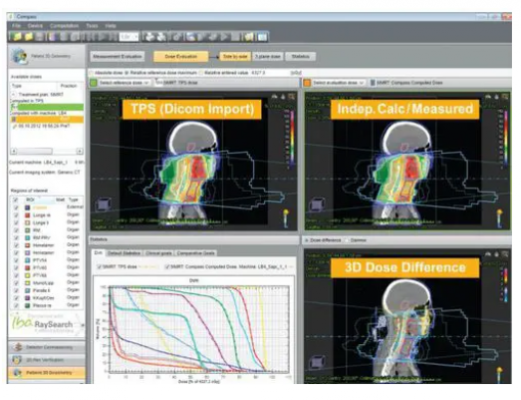Click the green reference dose icon
Viewport: 521px width, 400px height.
(x=94, y=83)
